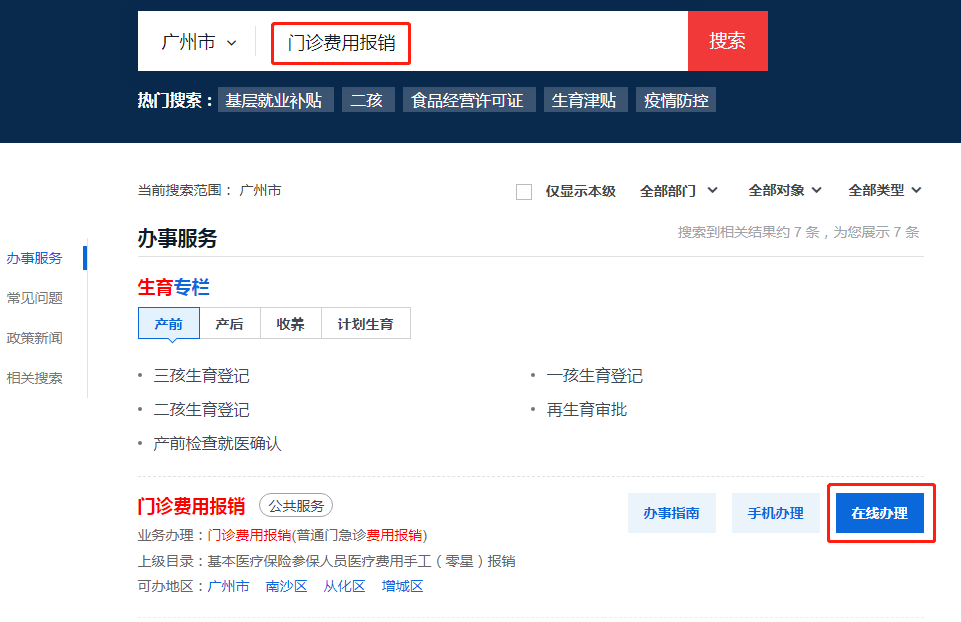
Task: Go to 常见问题 in the sidebar
Action: tap(35, 298)
